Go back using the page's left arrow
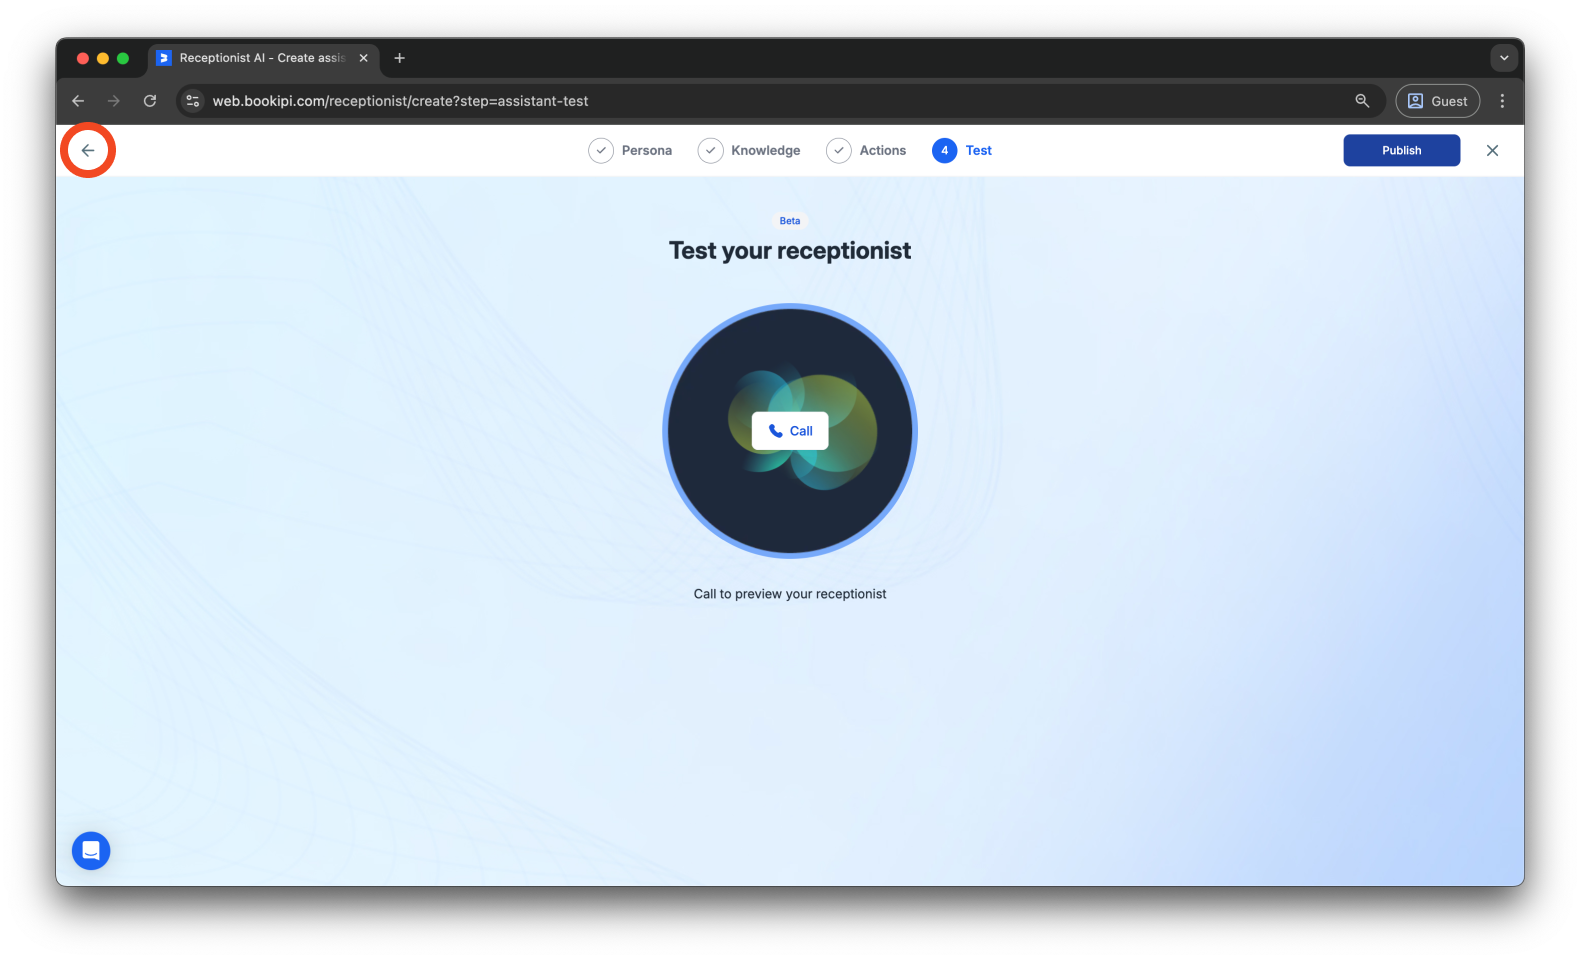 coord(88,150)
